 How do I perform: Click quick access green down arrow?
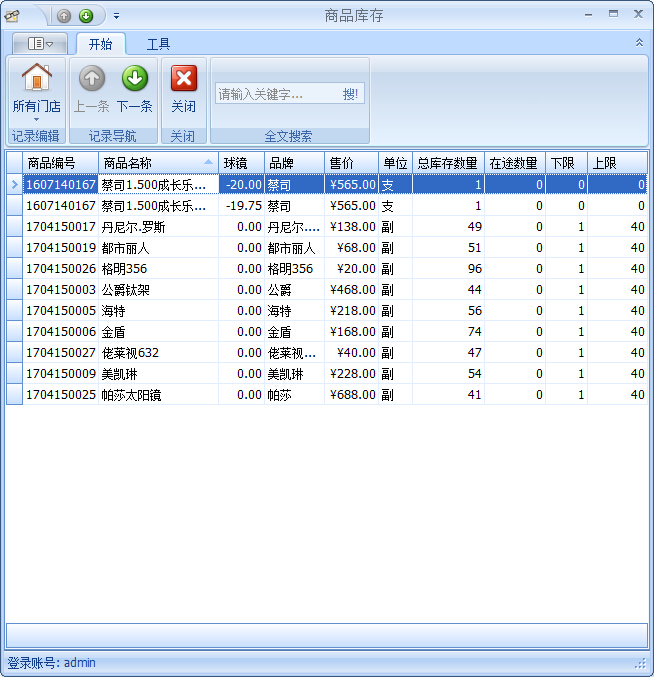tap(86, 16)
